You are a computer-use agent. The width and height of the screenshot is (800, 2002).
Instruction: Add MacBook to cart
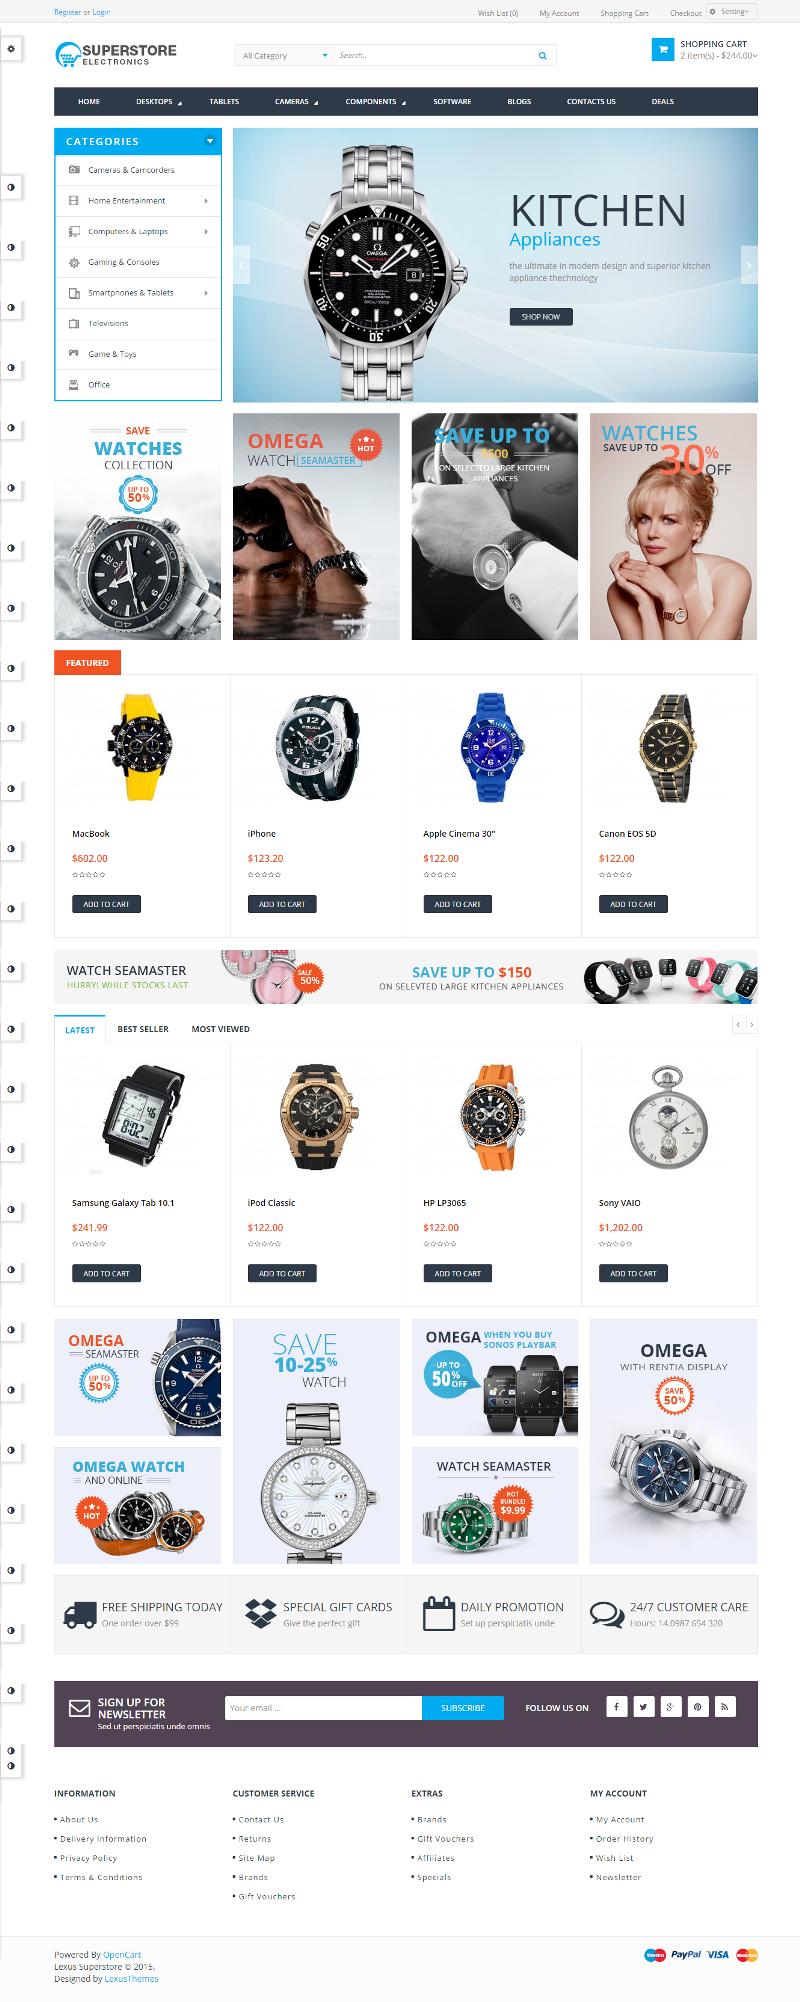pos(106,904)
